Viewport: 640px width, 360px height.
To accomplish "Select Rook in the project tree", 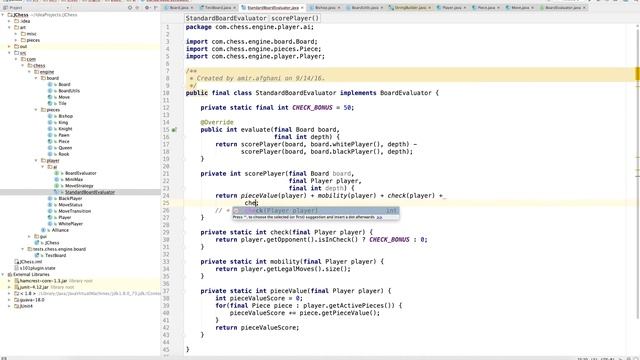I will 64,154.
